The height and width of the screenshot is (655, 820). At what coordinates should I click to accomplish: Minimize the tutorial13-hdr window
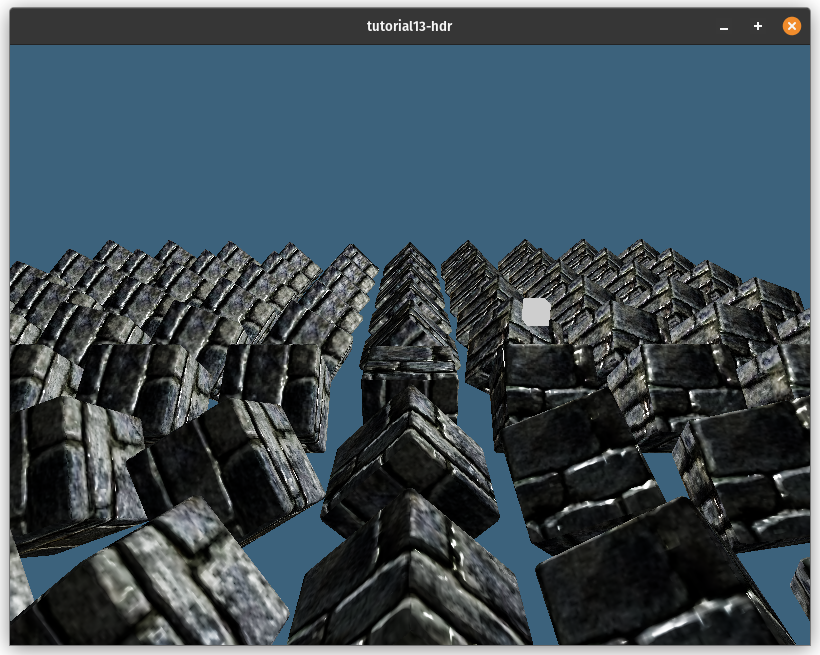[724, 27]
